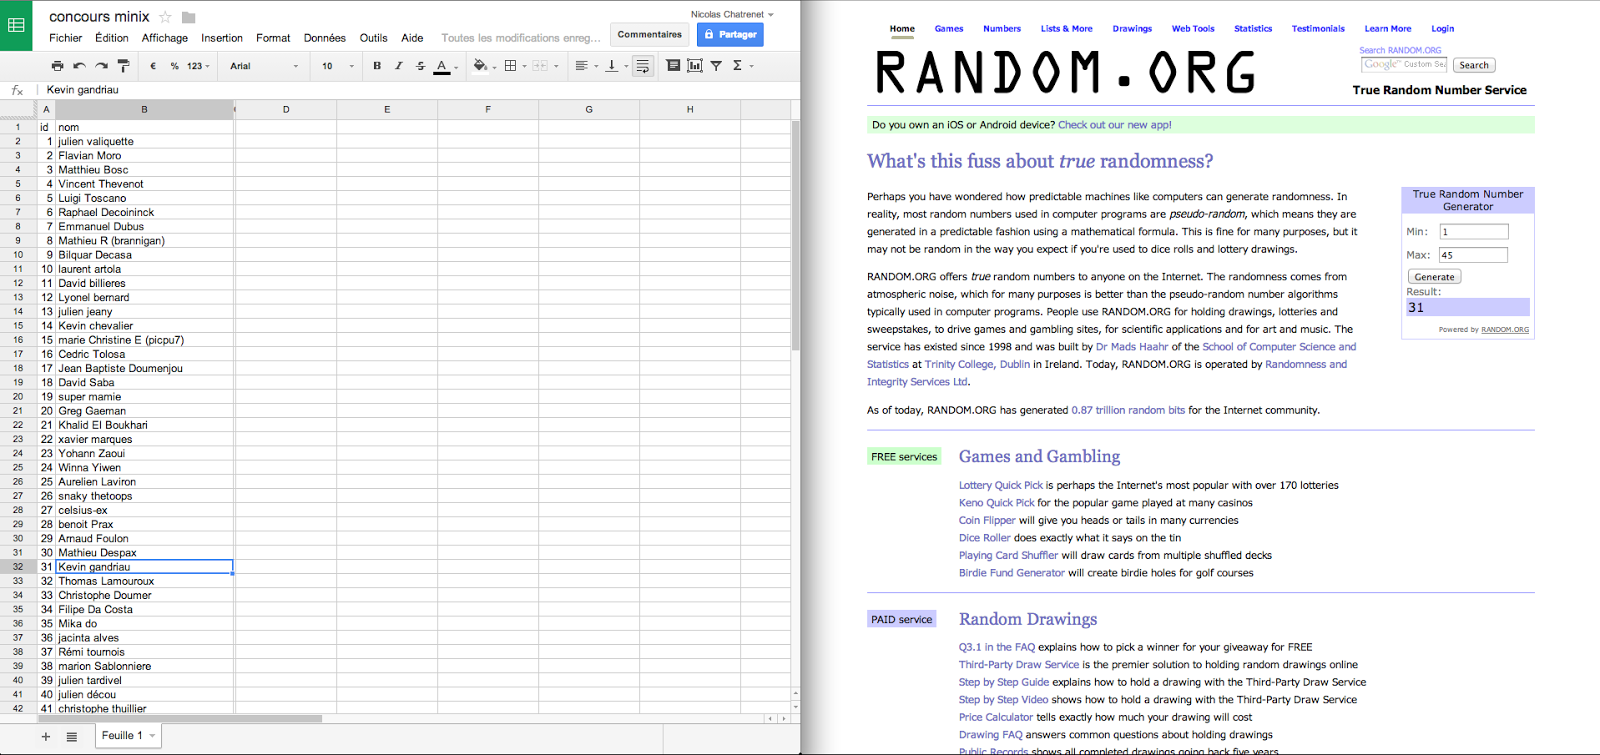Screen dimensions: 1600x755
Task: Open the functions sigma dropdown
Action: 742,66
